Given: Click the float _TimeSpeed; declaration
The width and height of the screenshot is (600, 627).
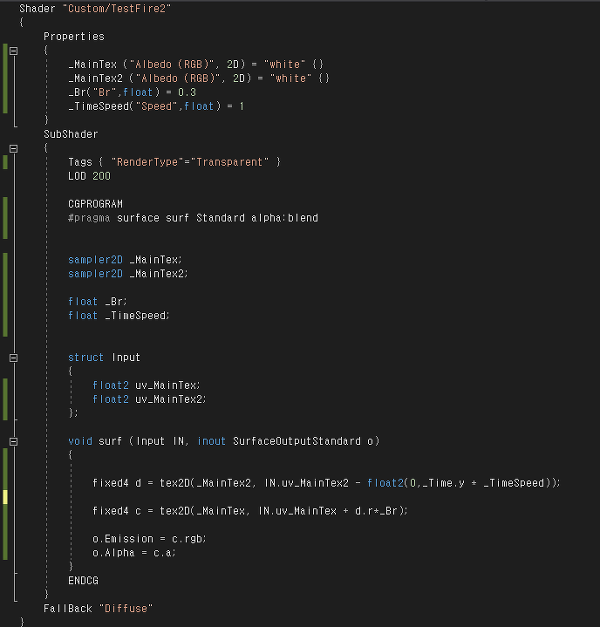Looking at the screenshot, I should pos(119,315).
